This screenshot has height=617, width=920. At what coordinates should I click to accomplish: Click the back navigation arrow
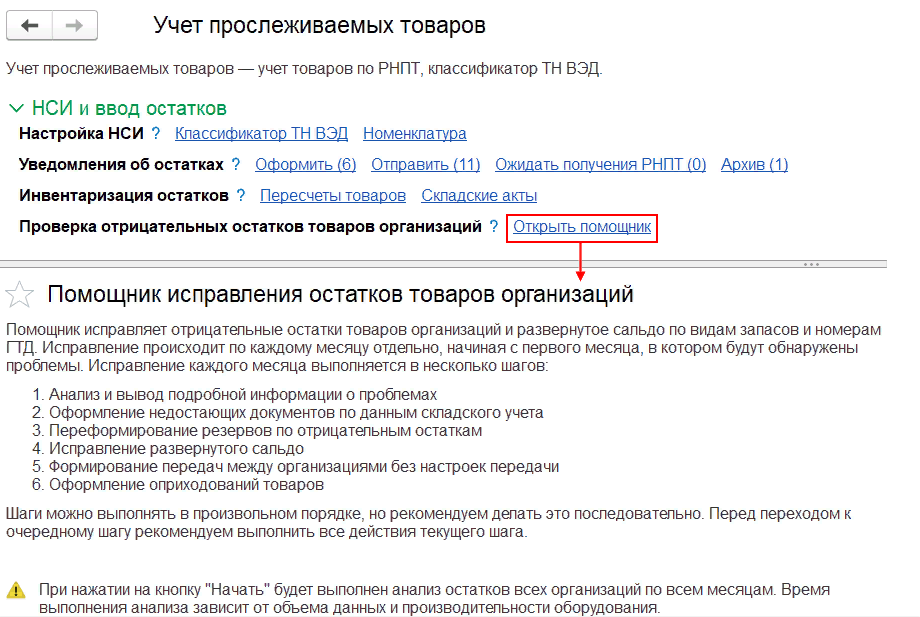tap(30, 26)
